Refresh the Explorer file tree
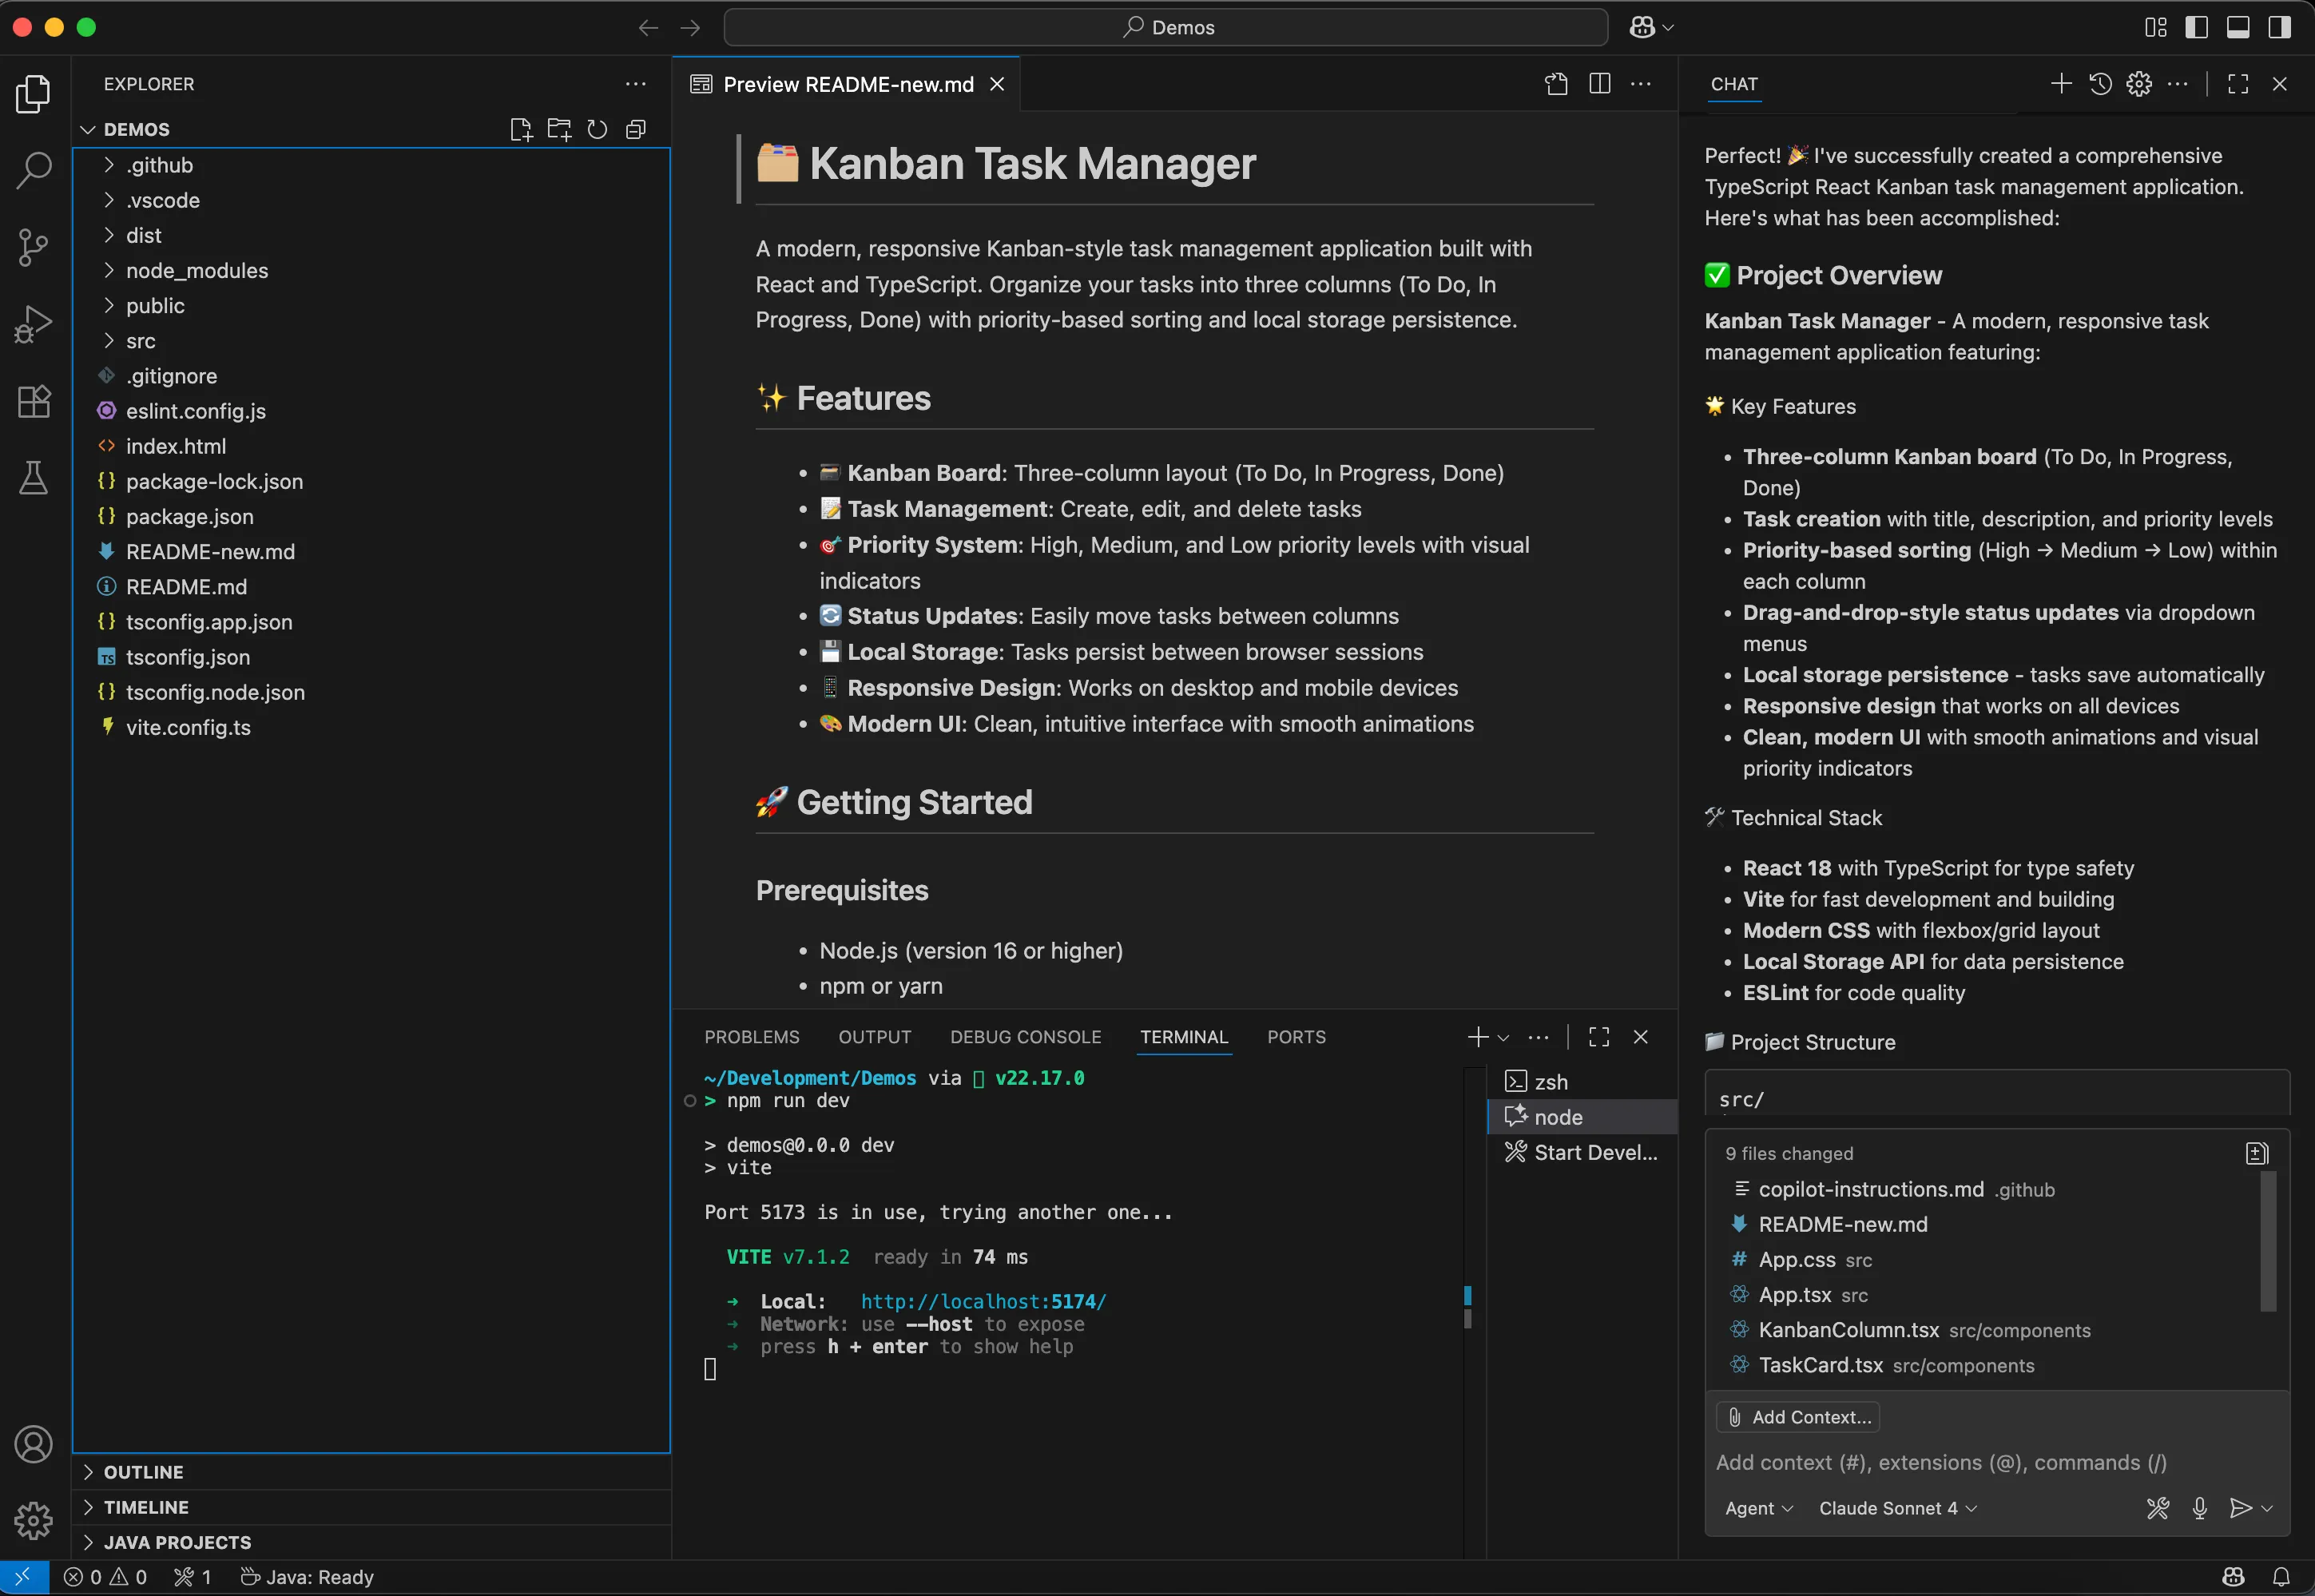The width and height of the screenshot is (2315, 1596). (x=597, y=130)
